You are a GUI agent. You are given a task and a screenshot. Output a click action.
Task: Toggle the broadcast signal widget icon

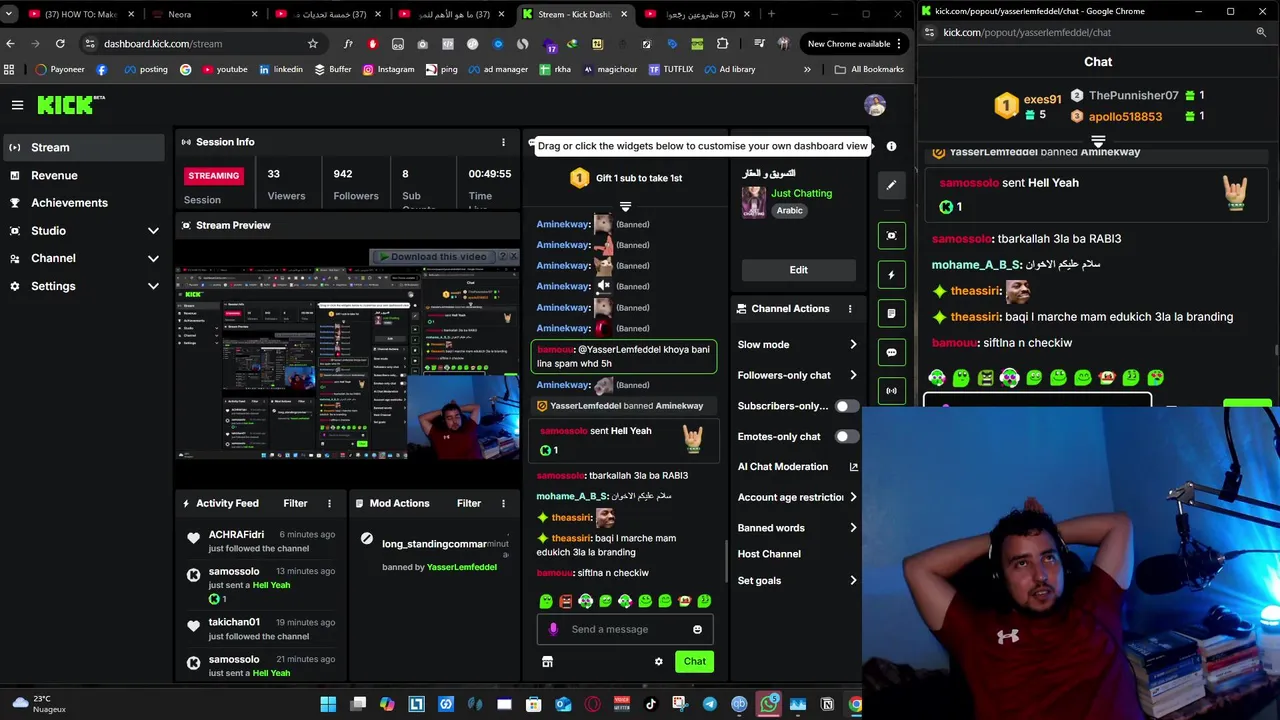pyautogui.click(x=891, y=391)
